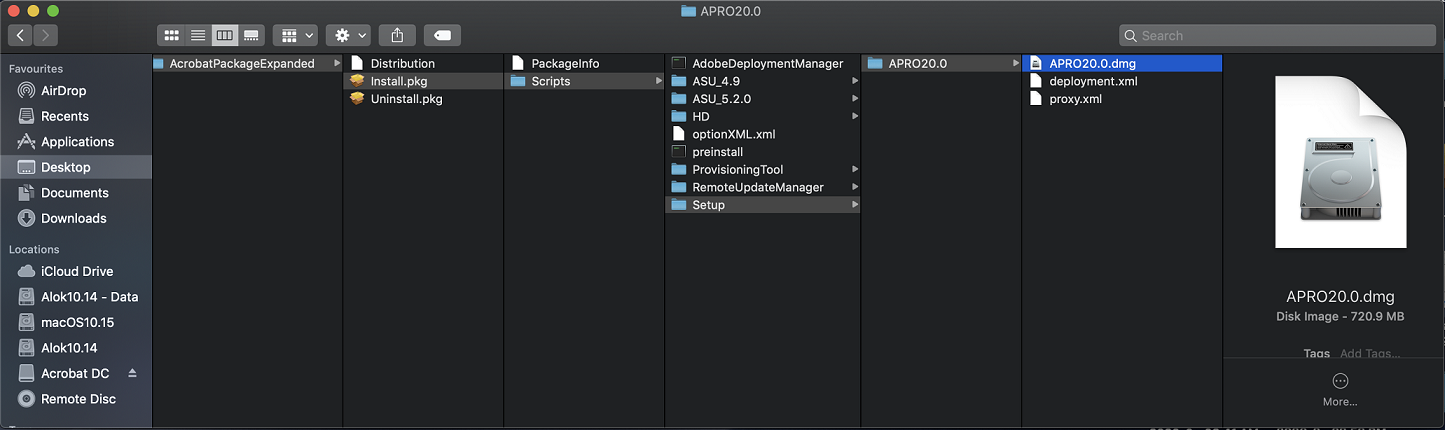The width and height of the screenshot is (1445, 430).
Task: Select the APRO20.0 folder
Action: click(941, 63)
